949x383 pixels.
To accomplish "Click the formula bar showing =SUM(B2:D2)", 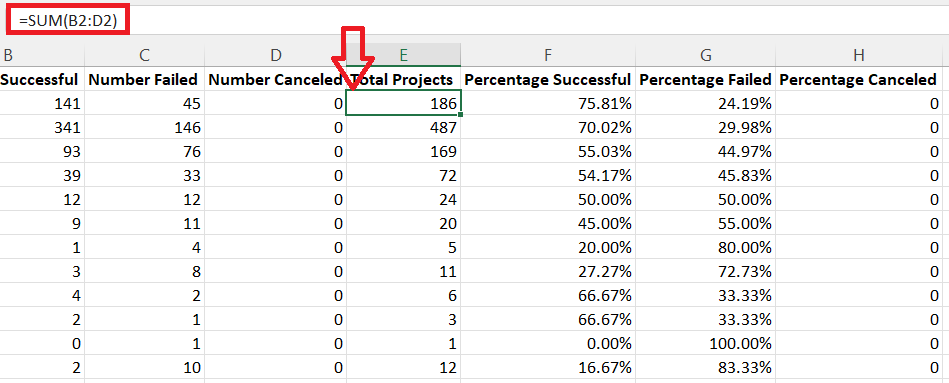I will point(474,21).
